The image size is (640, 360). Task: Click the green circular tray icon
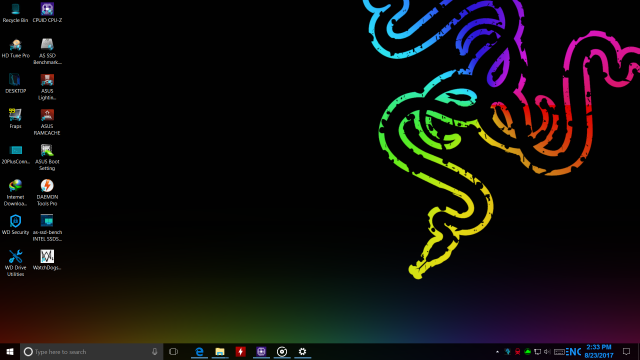pos(527,351)
